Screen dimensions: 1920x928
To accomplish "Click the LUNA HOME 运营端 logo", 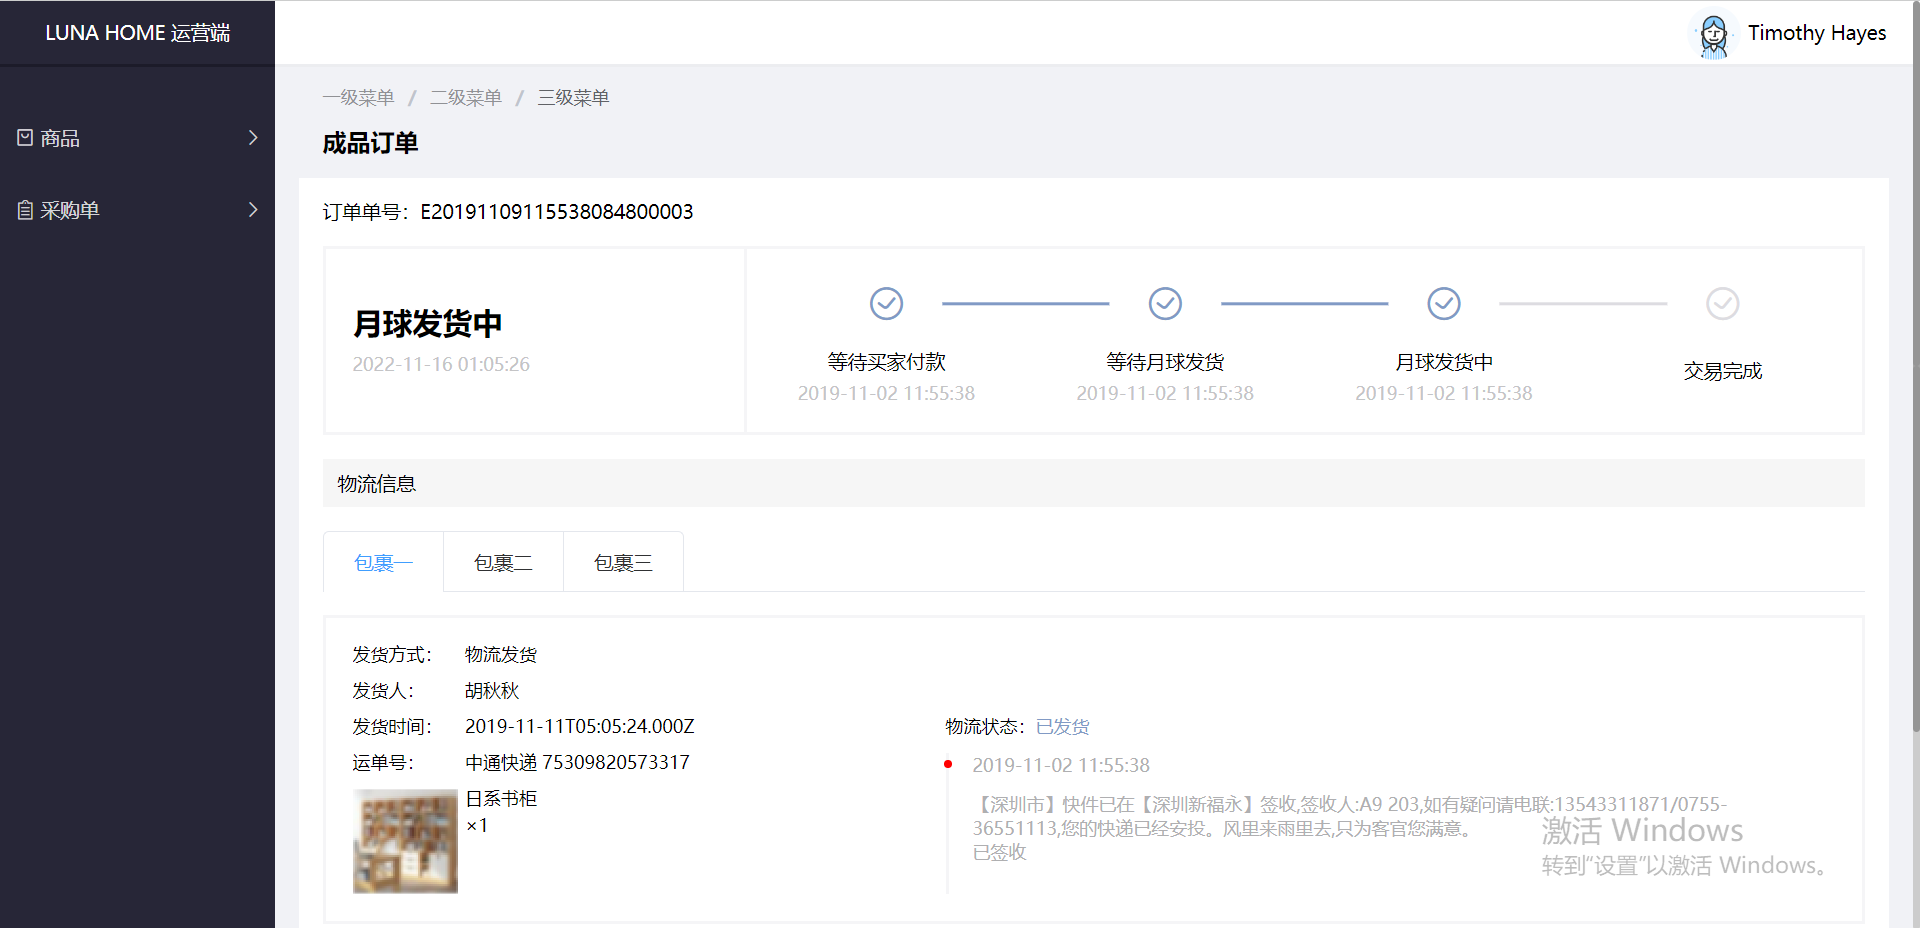I will click(x=137, y=32).
